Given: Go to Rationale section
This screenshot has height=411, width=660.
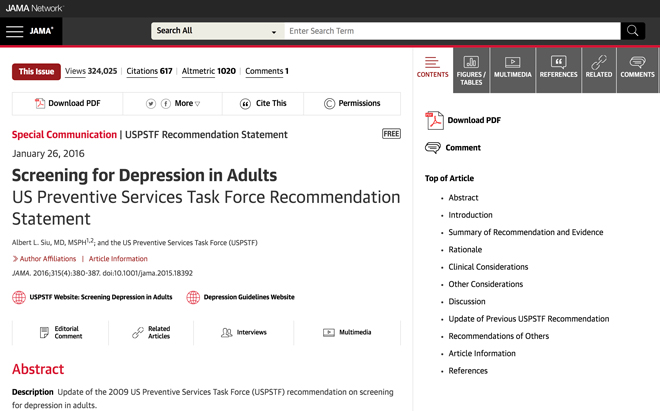Looking at the screenshot, I should click(x=465, y=250).
